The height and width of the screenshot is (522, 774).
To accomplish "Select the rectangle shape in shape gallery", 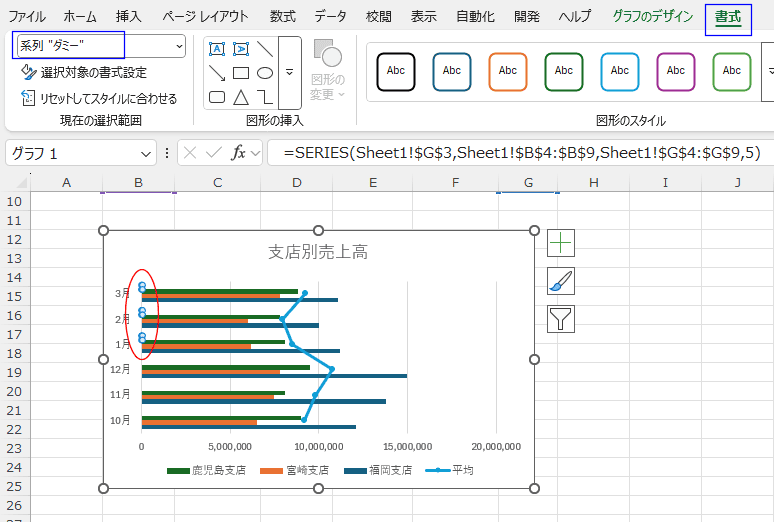I will pos(240,73).
